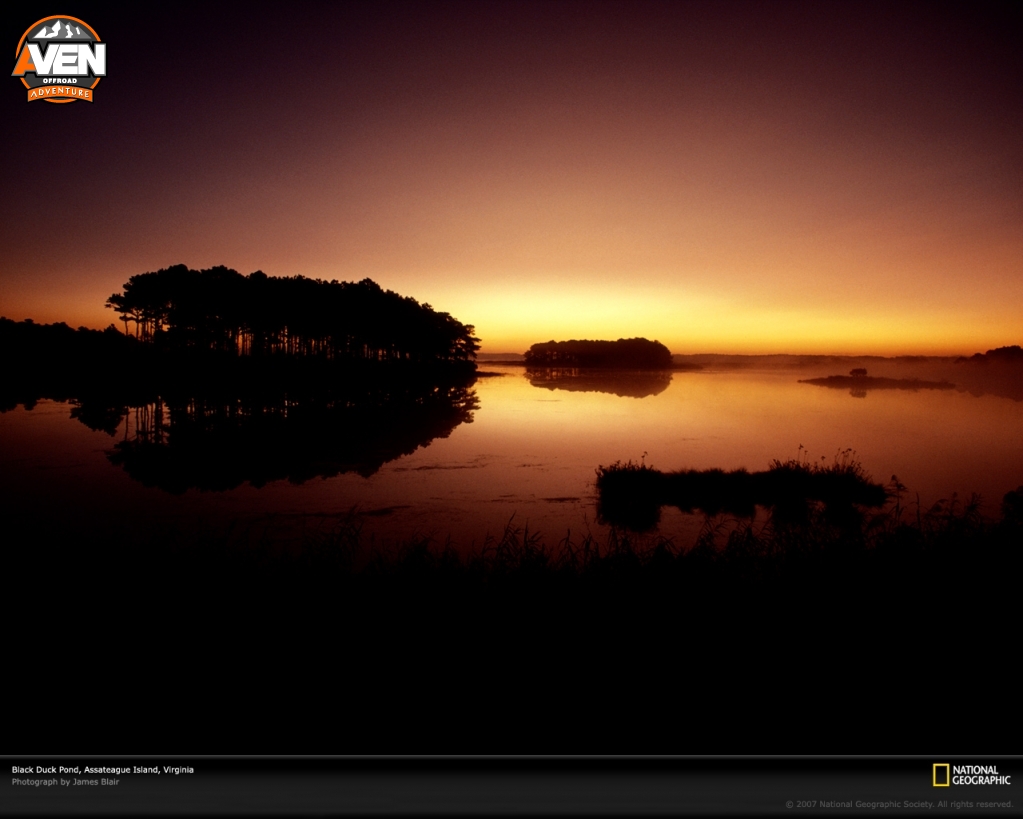Select the 'Photograph by James Blair' credit
This screenshot has width=1023, height=819.
(65, 782)
